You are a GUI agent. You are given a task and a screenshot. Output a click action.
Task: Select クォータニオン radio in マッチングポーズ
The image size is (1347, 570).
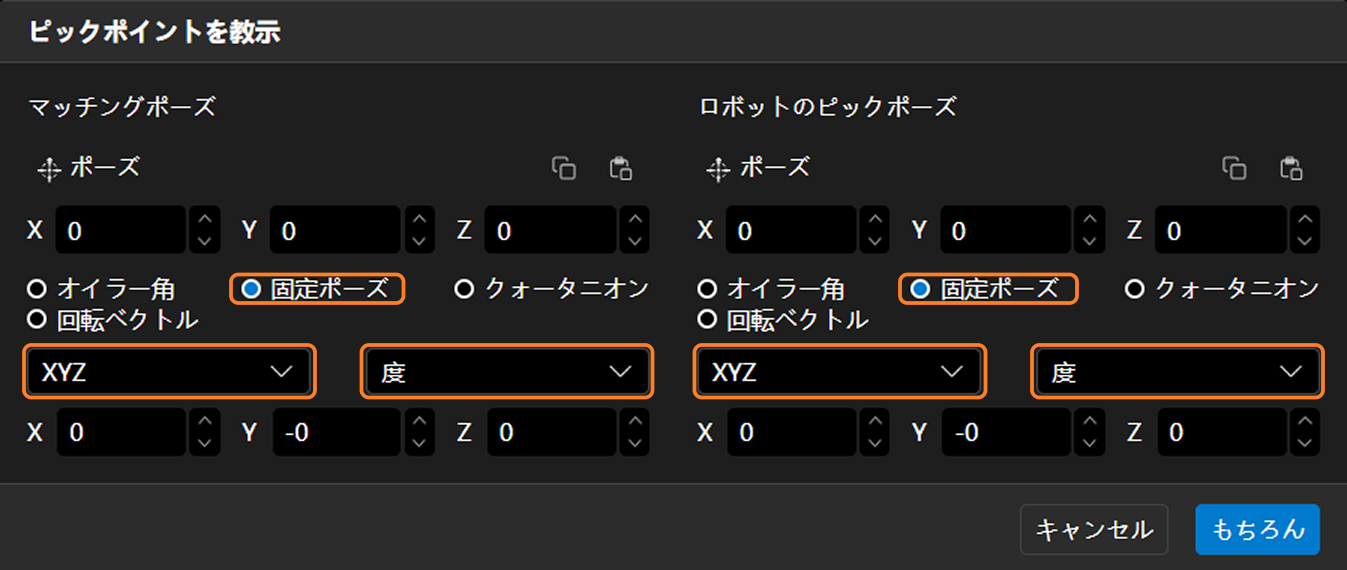coord(464,289)
